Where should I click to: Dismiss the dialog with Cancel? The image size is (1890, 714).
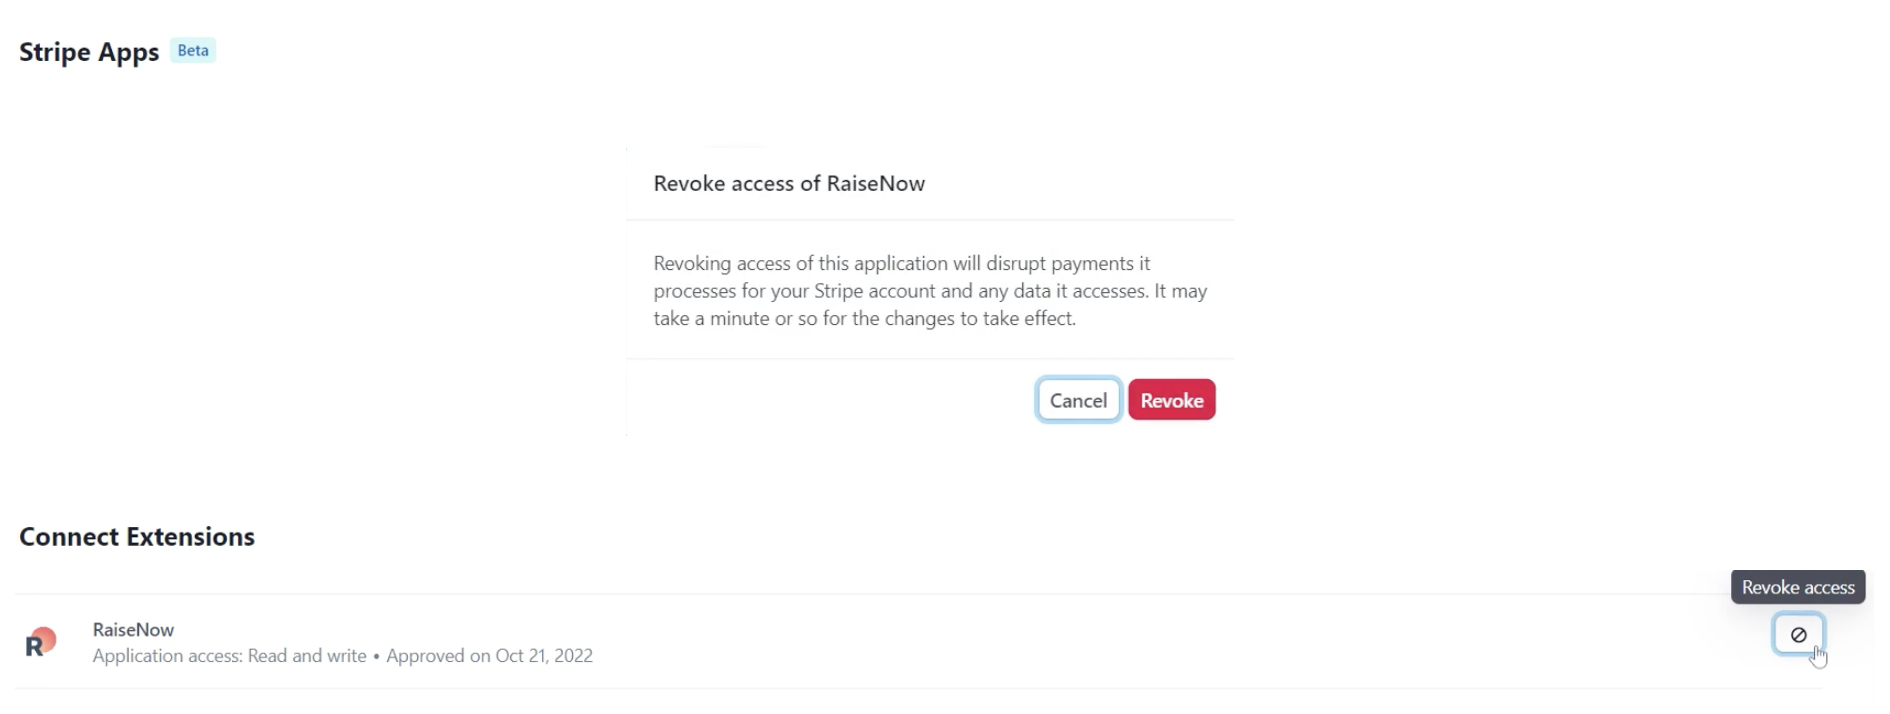[x=1078, y=400]
